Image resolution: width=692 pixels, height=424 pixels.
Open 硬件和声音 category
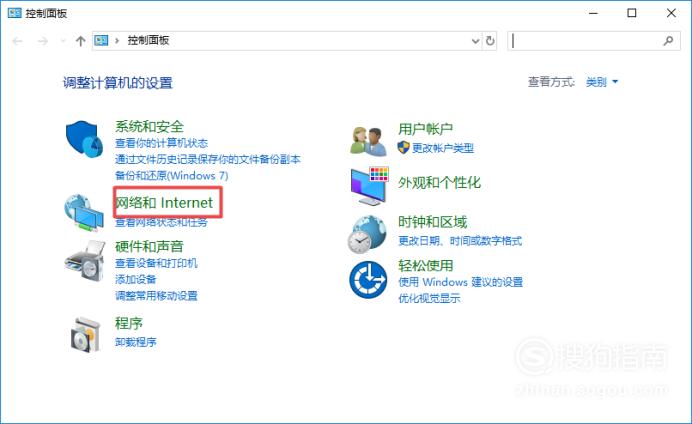(149, 247)
